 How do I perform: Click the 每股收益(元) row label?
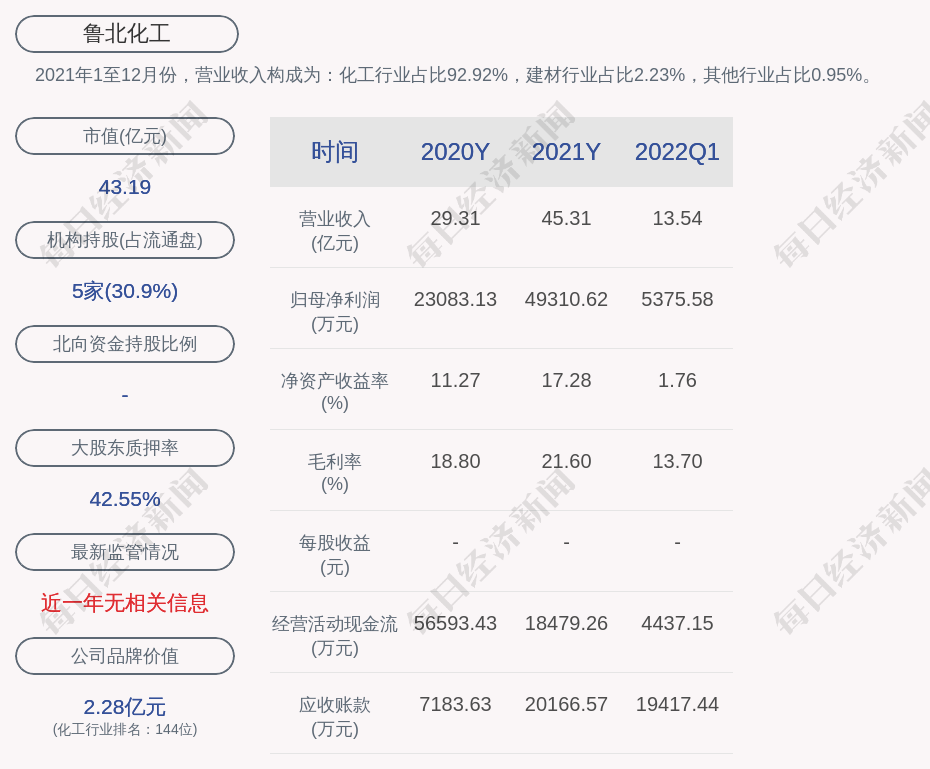pos(335,555)
